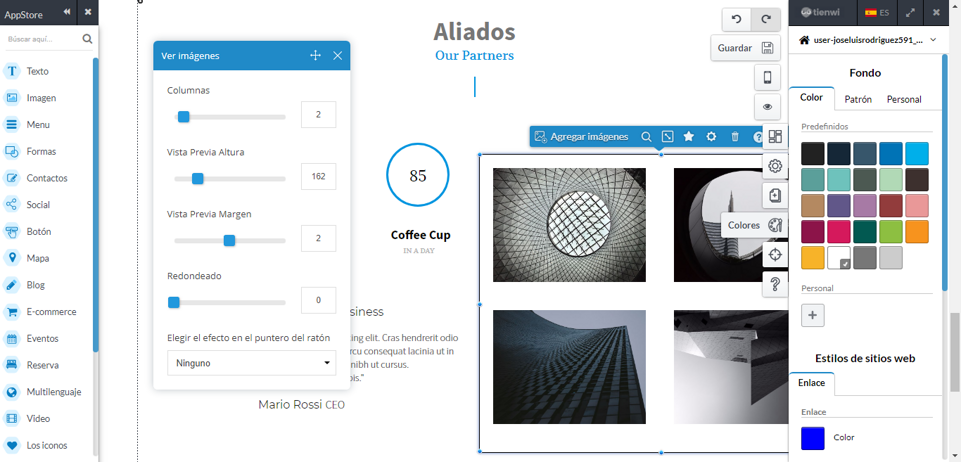Open the mouse pointer effect dropdown
This screenshot has height=462, width=961.
pyautogui.click(x=251, y=363)
